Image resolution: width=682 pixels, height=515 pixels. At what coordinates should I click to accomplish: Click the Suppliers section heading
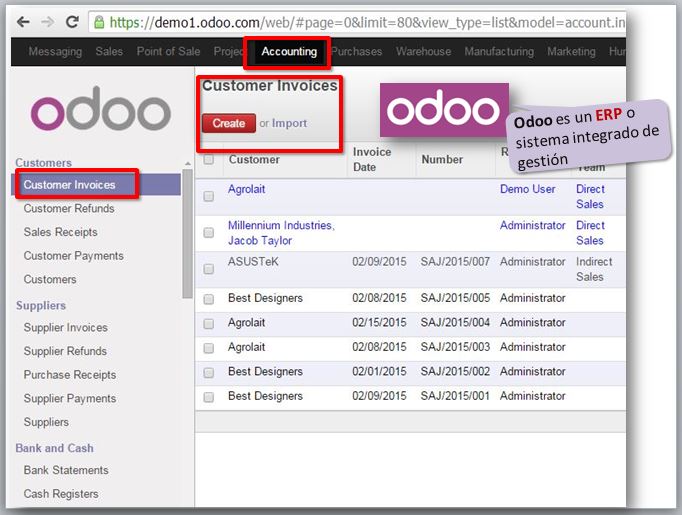[x=41, y=306]
